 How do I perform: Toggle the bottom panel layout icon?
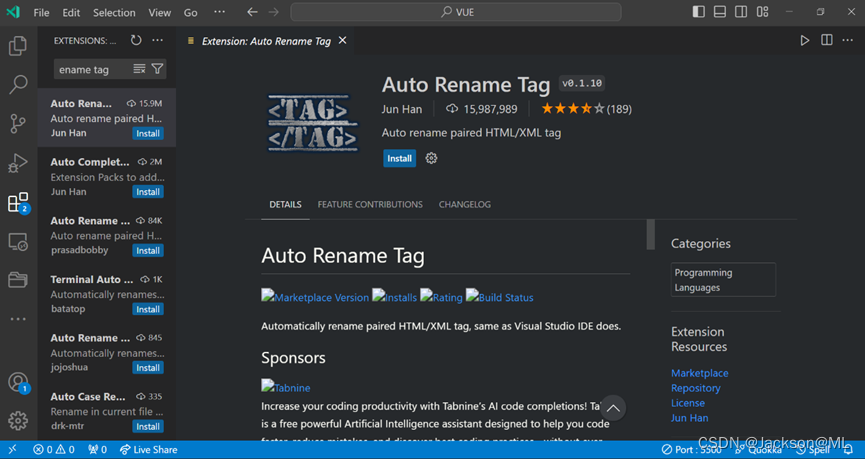click(720, 12)
